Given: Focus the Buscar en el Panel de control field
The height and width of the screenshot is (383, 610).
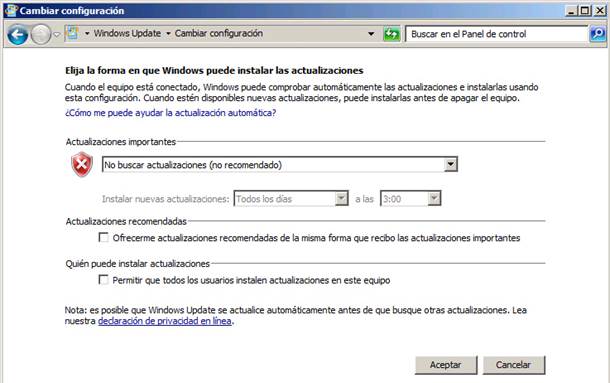Looking at the screenshot, I should 496,34.
